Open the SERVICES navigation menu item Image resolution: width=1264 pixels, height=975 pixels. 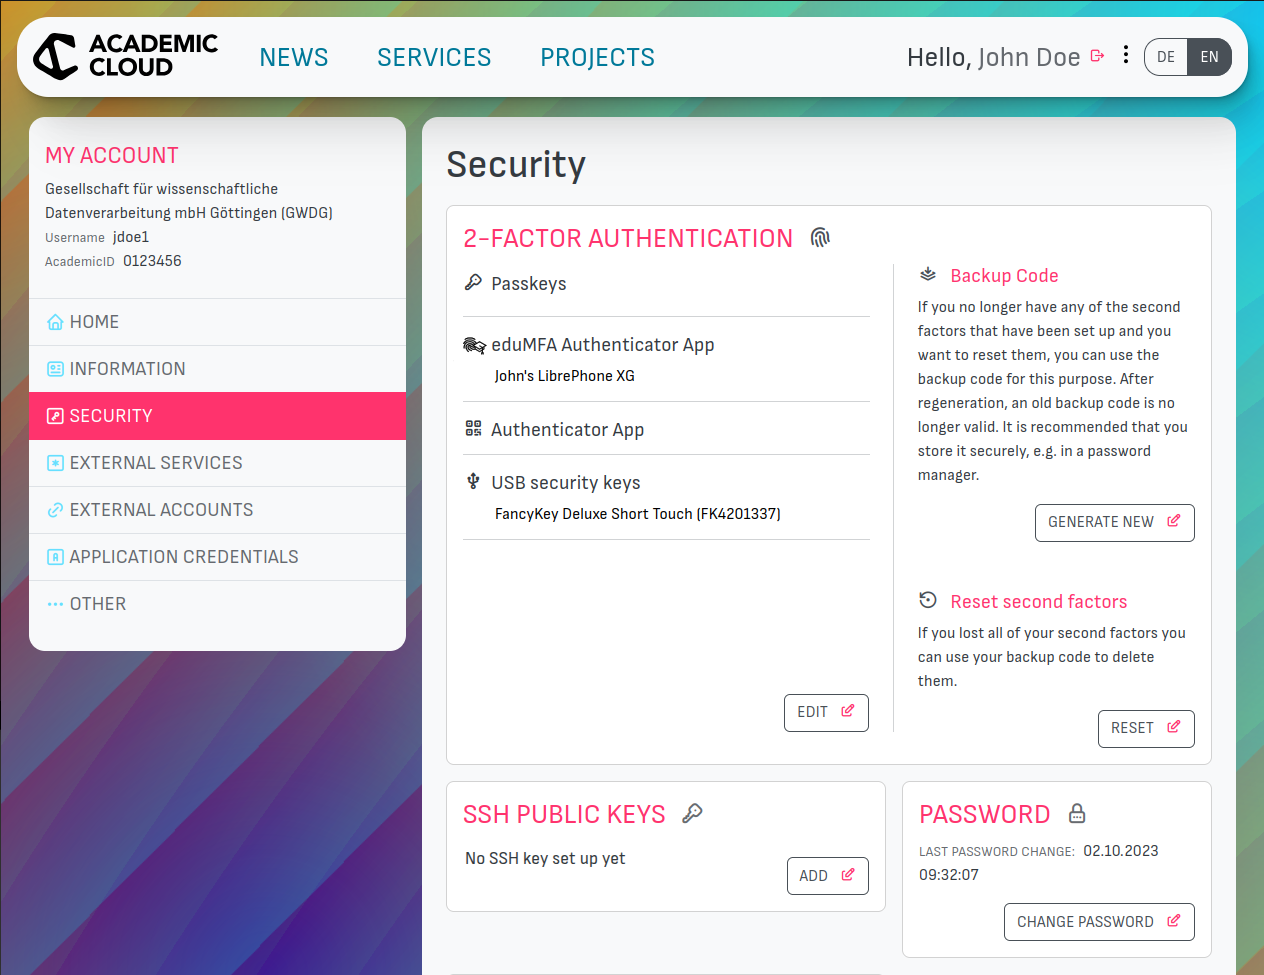click(x=434, y=57)
